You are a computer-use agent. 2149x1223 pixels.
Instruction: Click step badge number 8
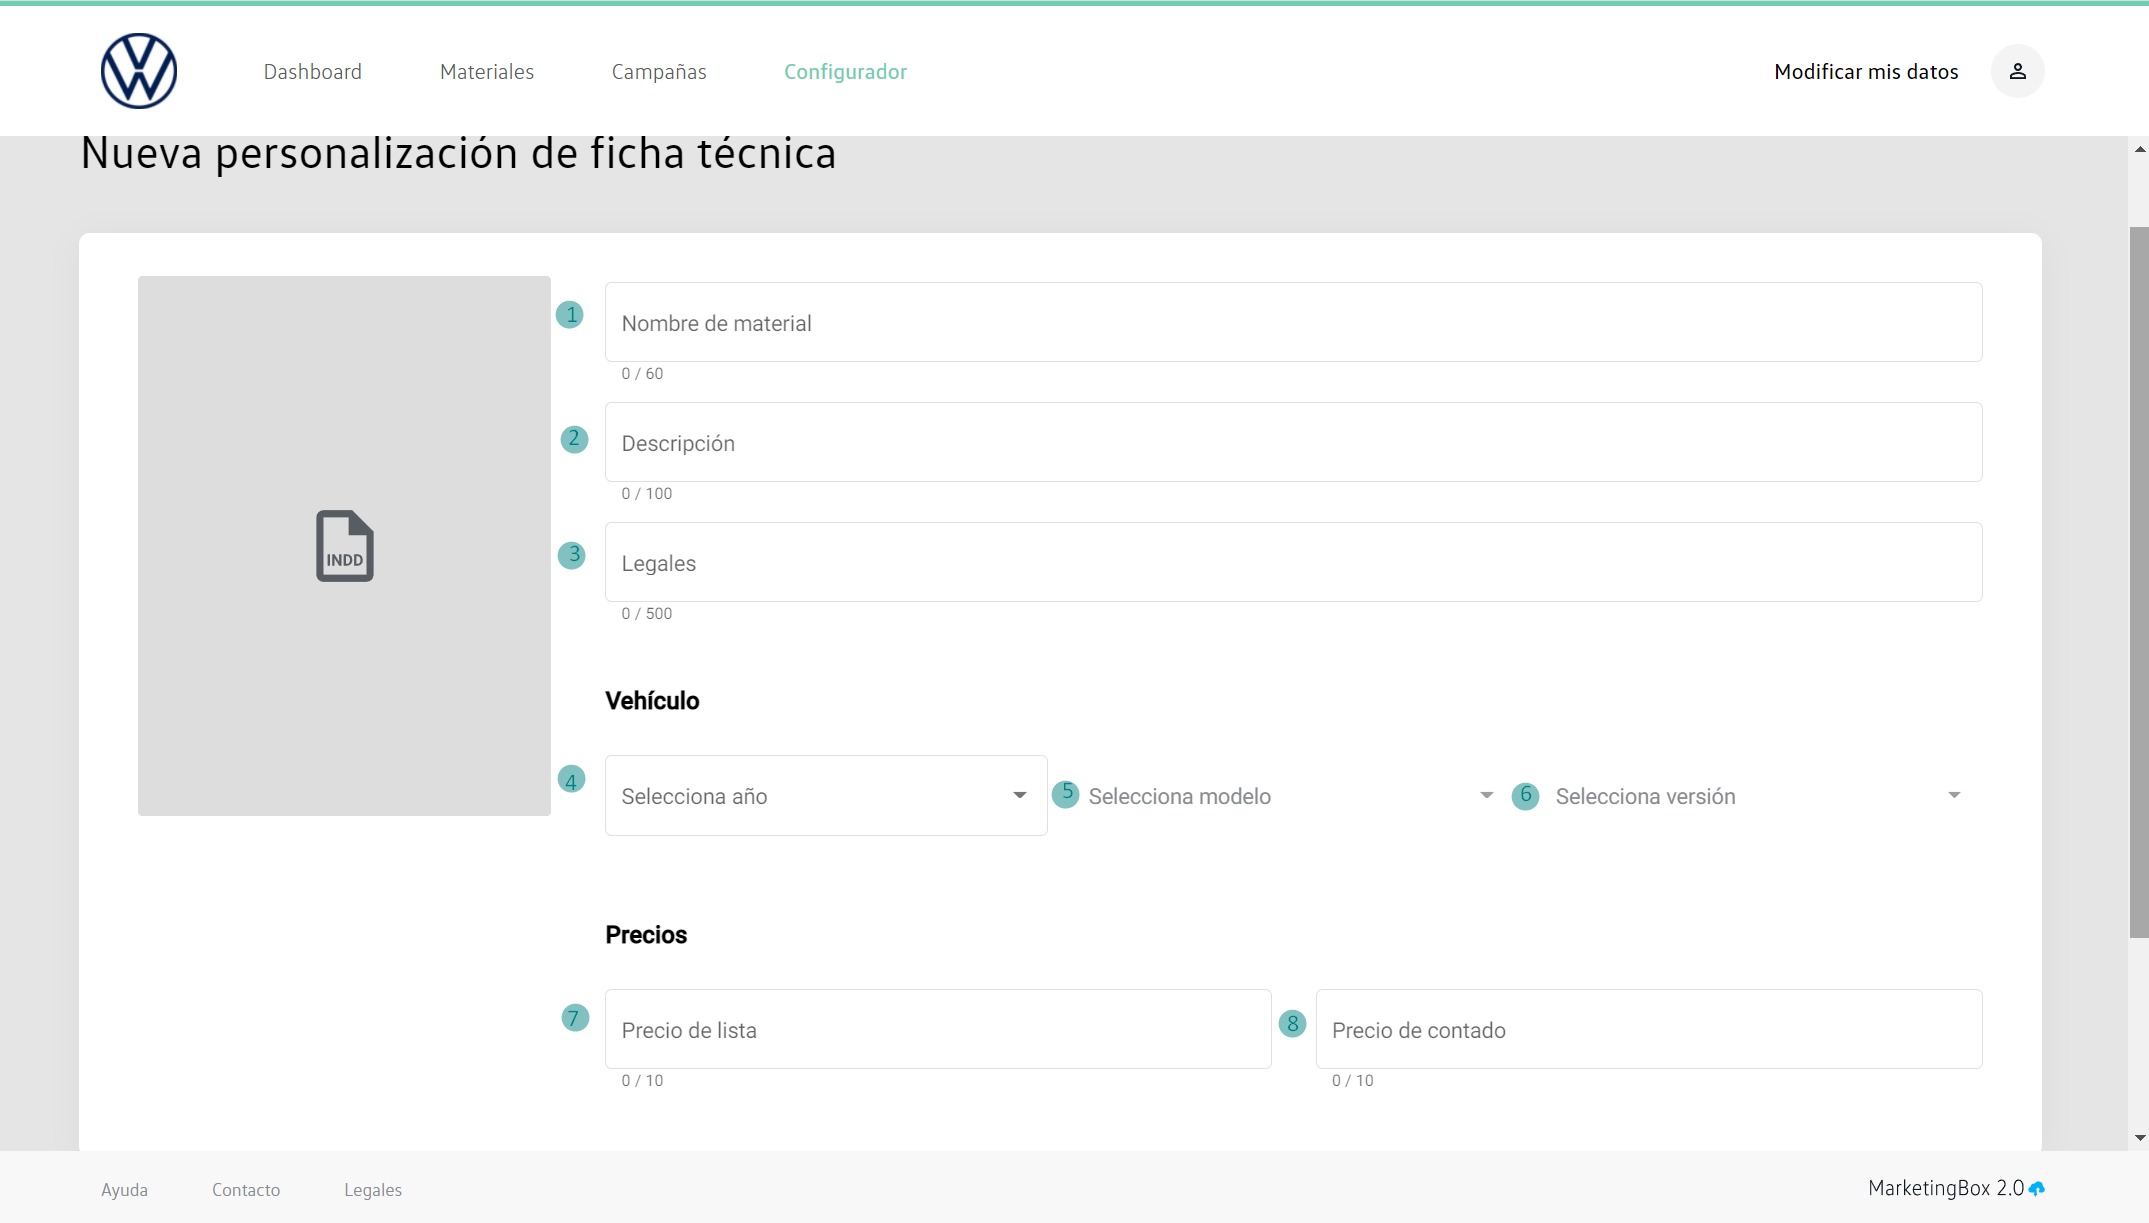1292,1023
